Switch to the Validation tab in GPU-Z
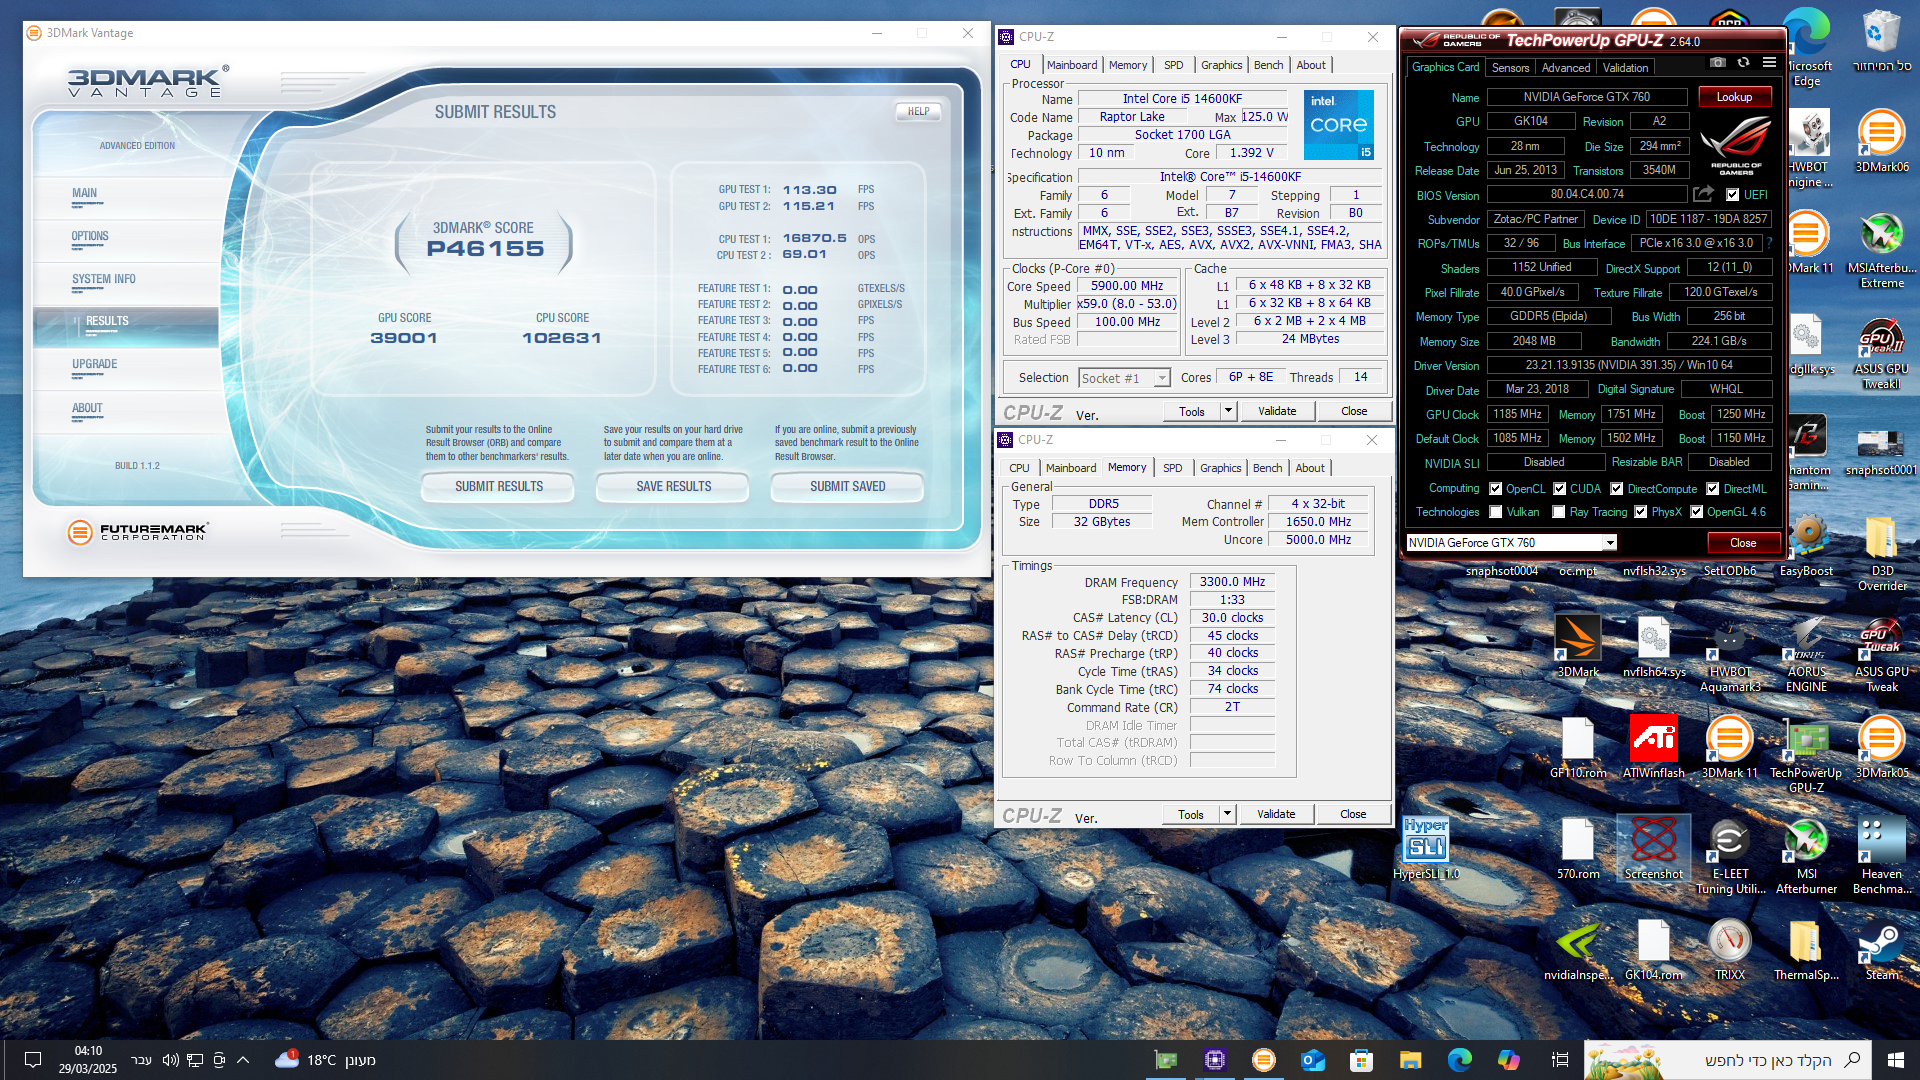The width and height of the screenshot is (1920, 1080). [x=1626, y=68]
